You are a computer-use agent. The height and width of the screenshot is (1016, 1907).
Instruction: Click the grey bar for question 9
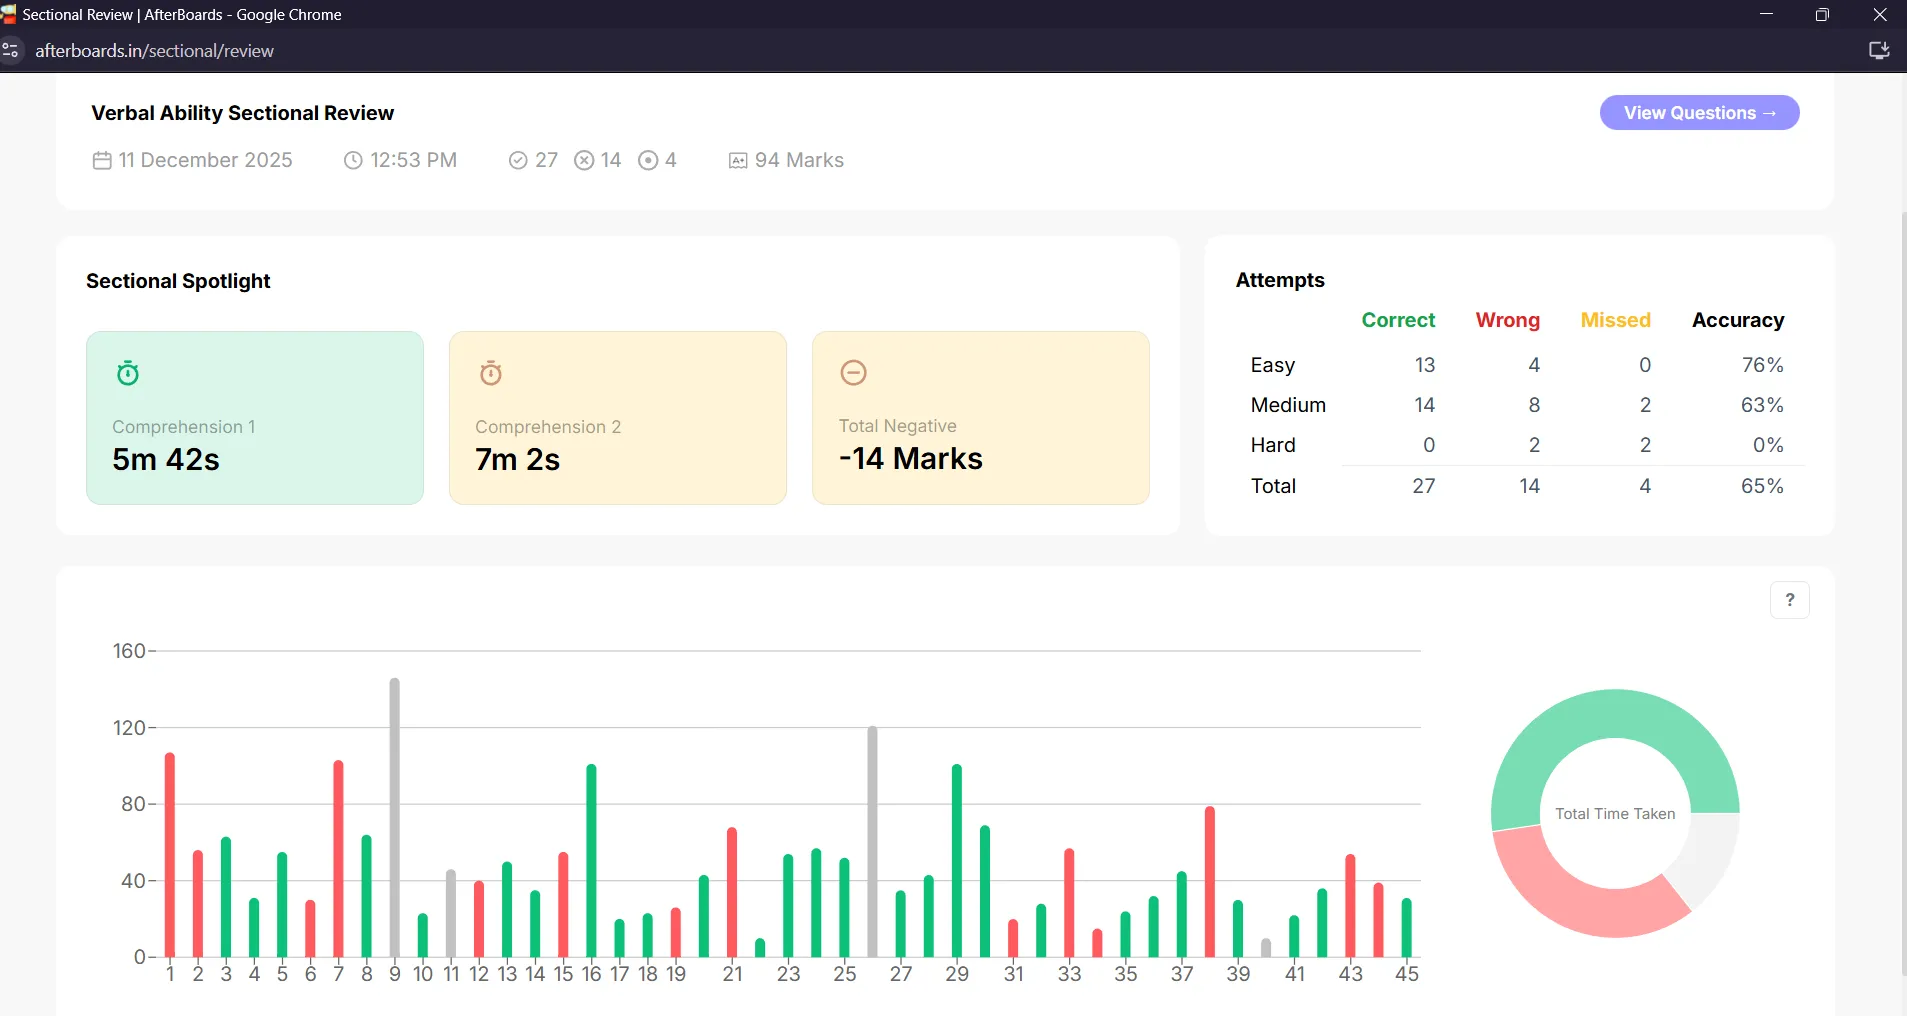click(395, 817)
